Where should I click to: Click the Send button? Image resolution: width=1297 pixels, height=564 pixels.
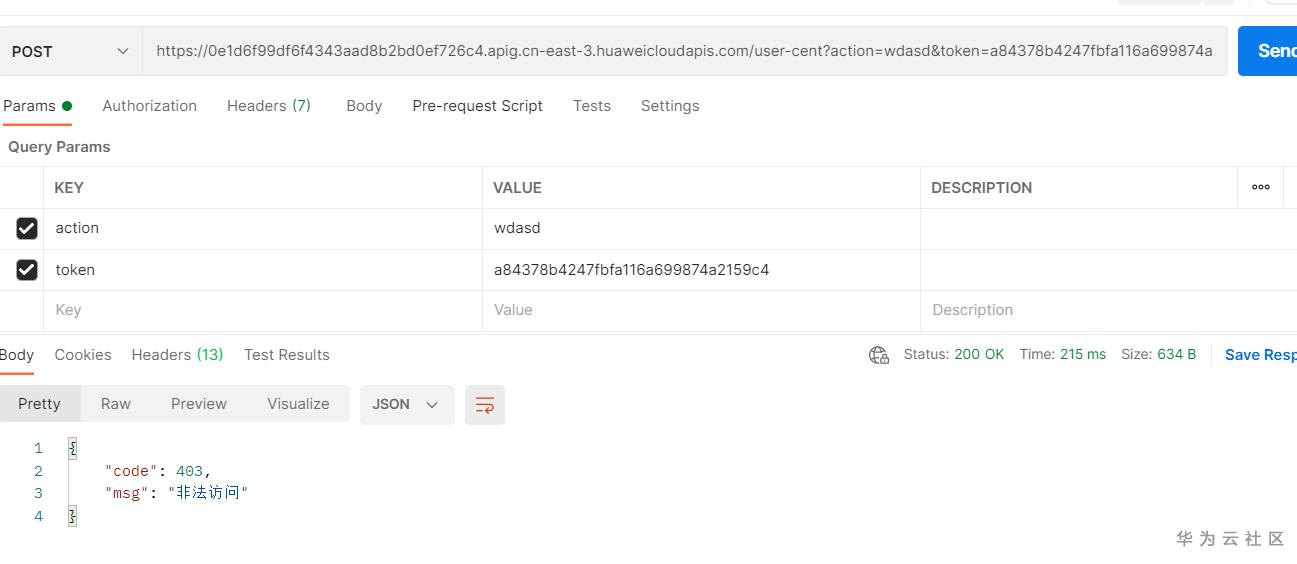tap(1270, 51)
